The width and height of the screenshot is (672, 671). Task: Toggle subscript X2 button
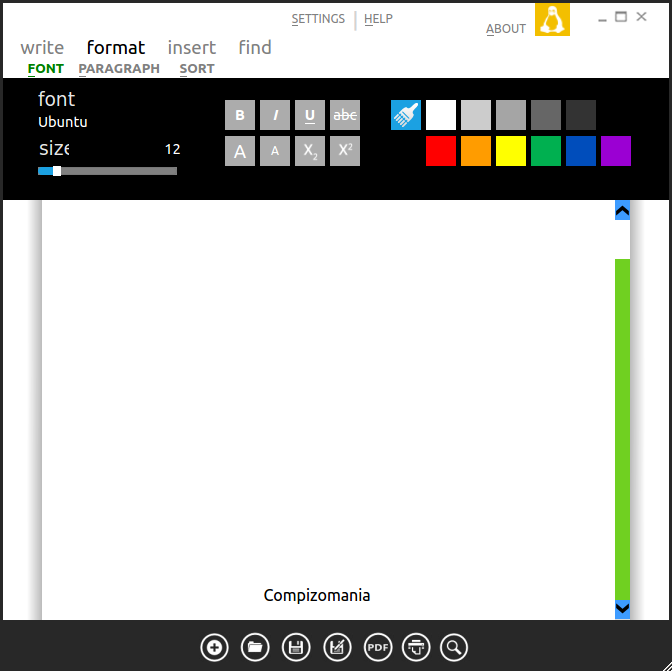pyautogui.click(x=310, y=151)
